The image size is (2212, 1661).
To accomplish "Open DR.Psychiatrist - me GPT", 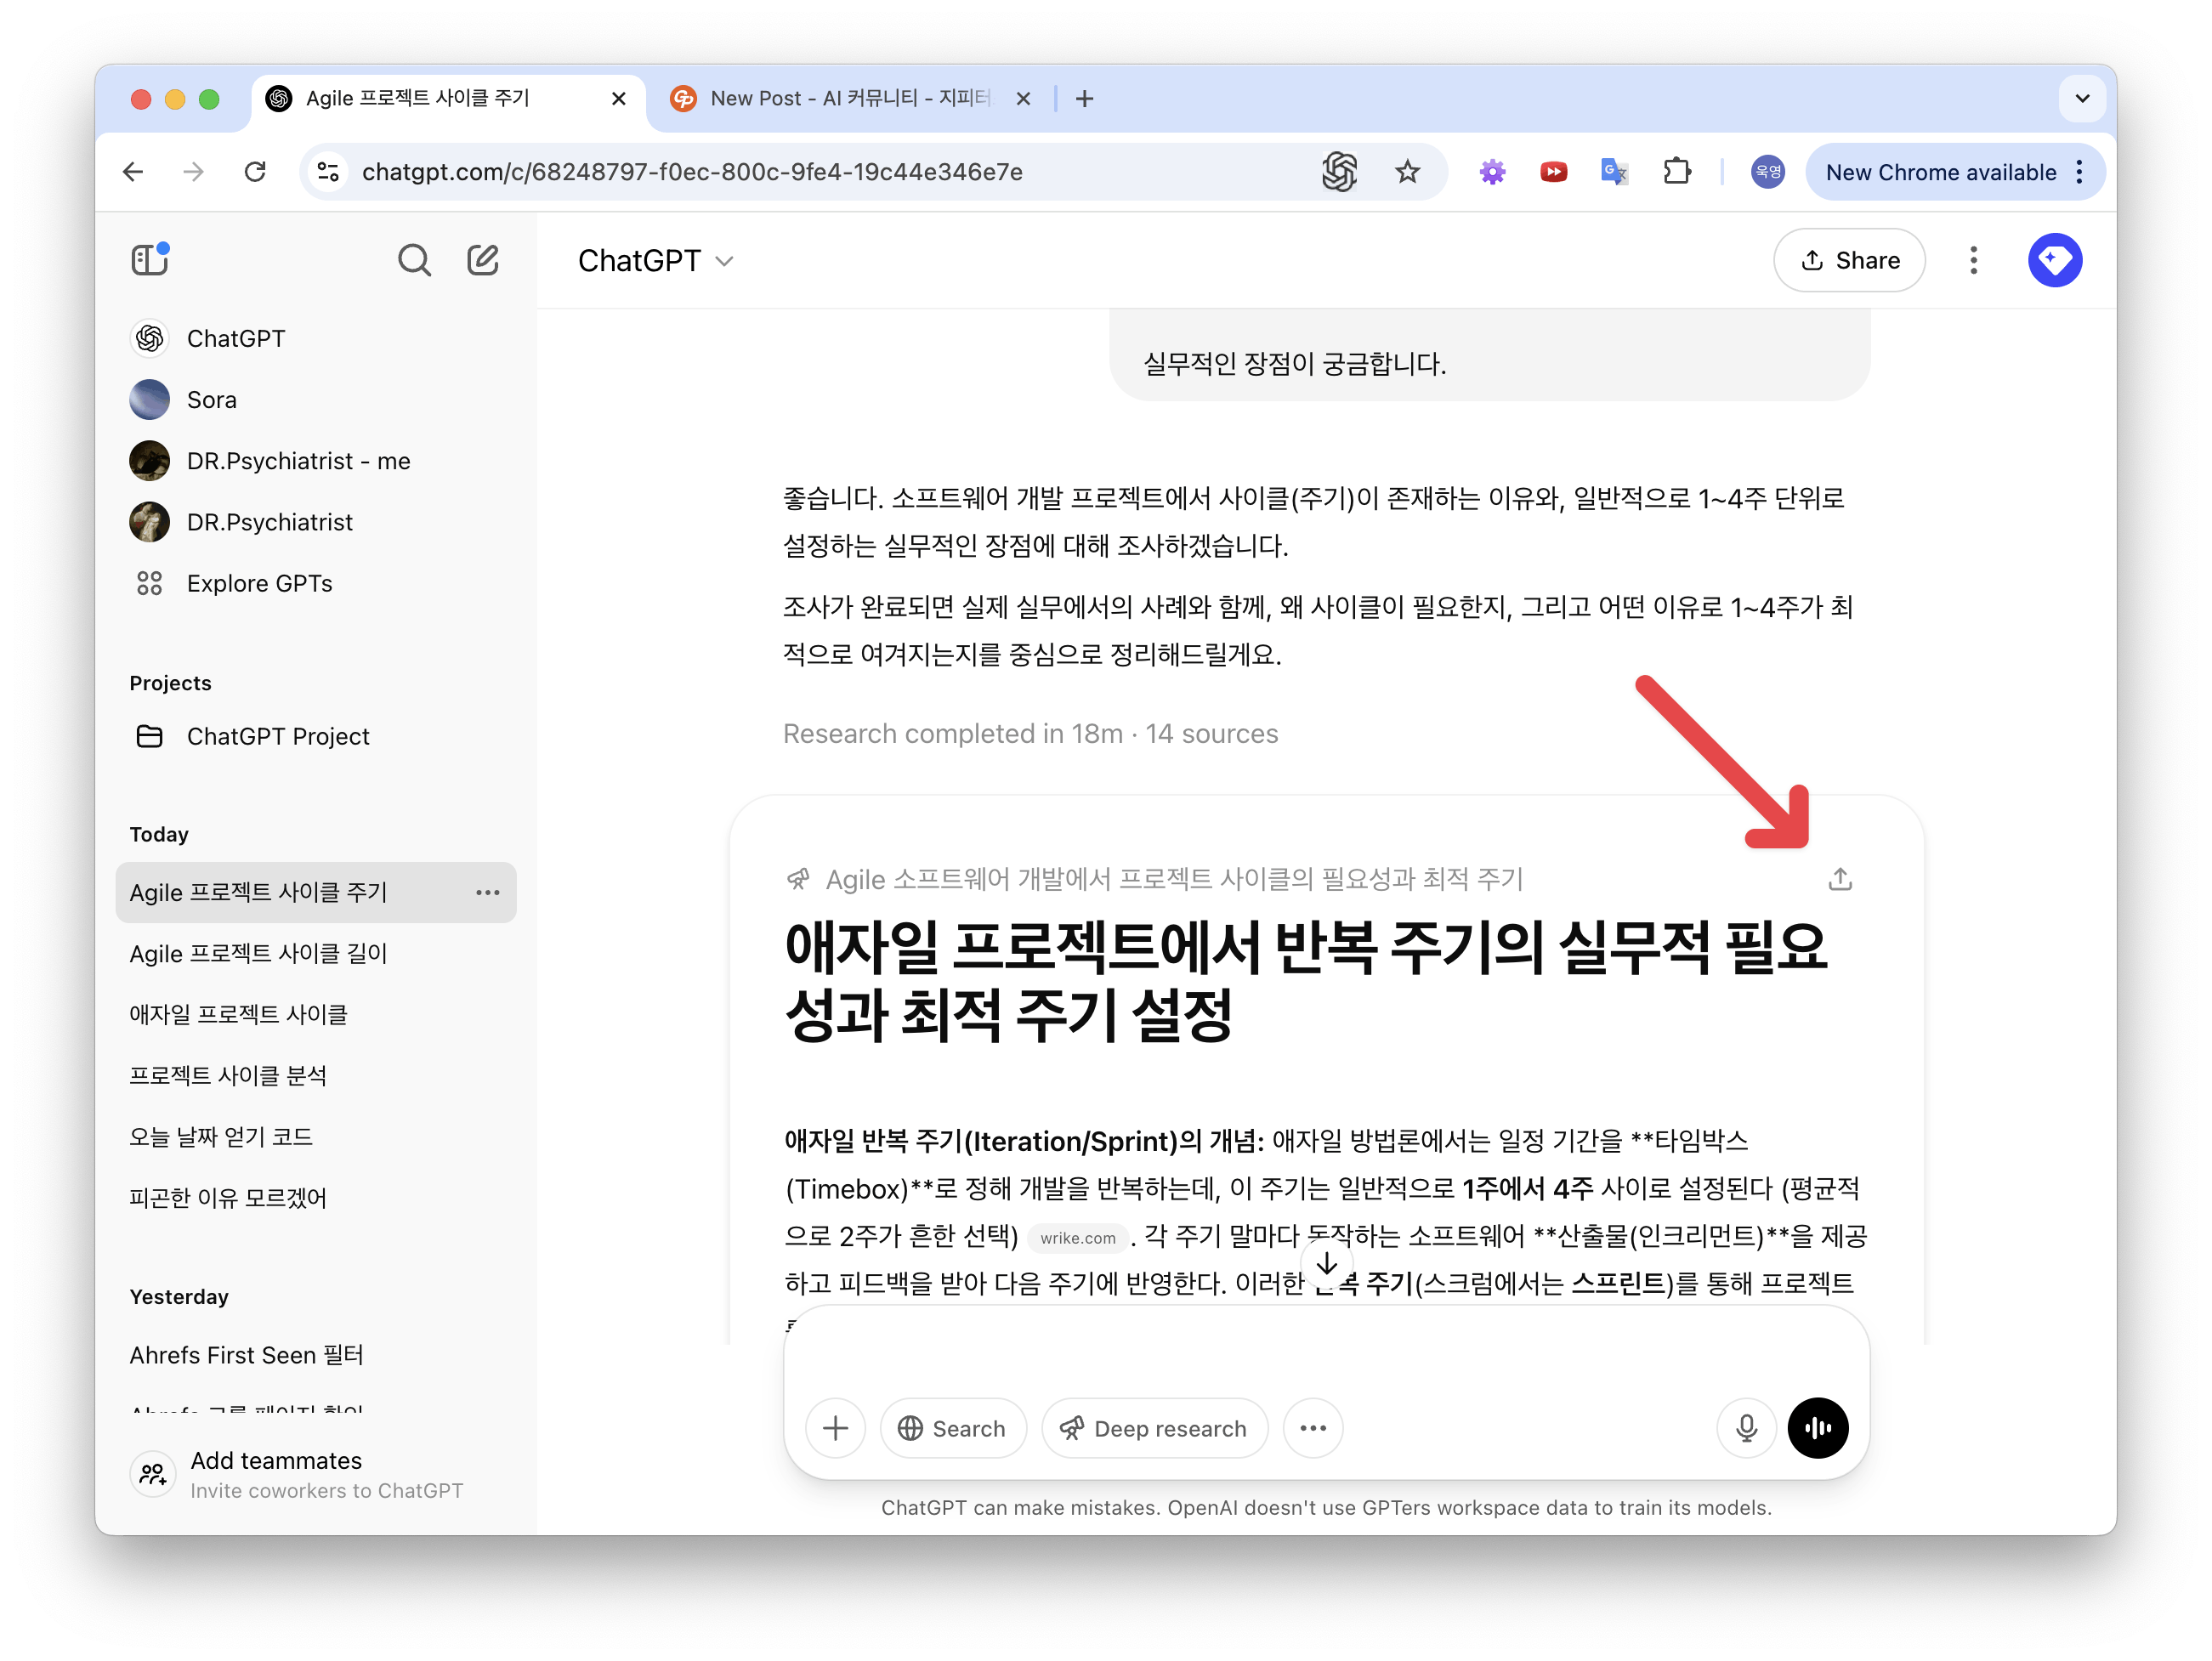I will 316,460.
